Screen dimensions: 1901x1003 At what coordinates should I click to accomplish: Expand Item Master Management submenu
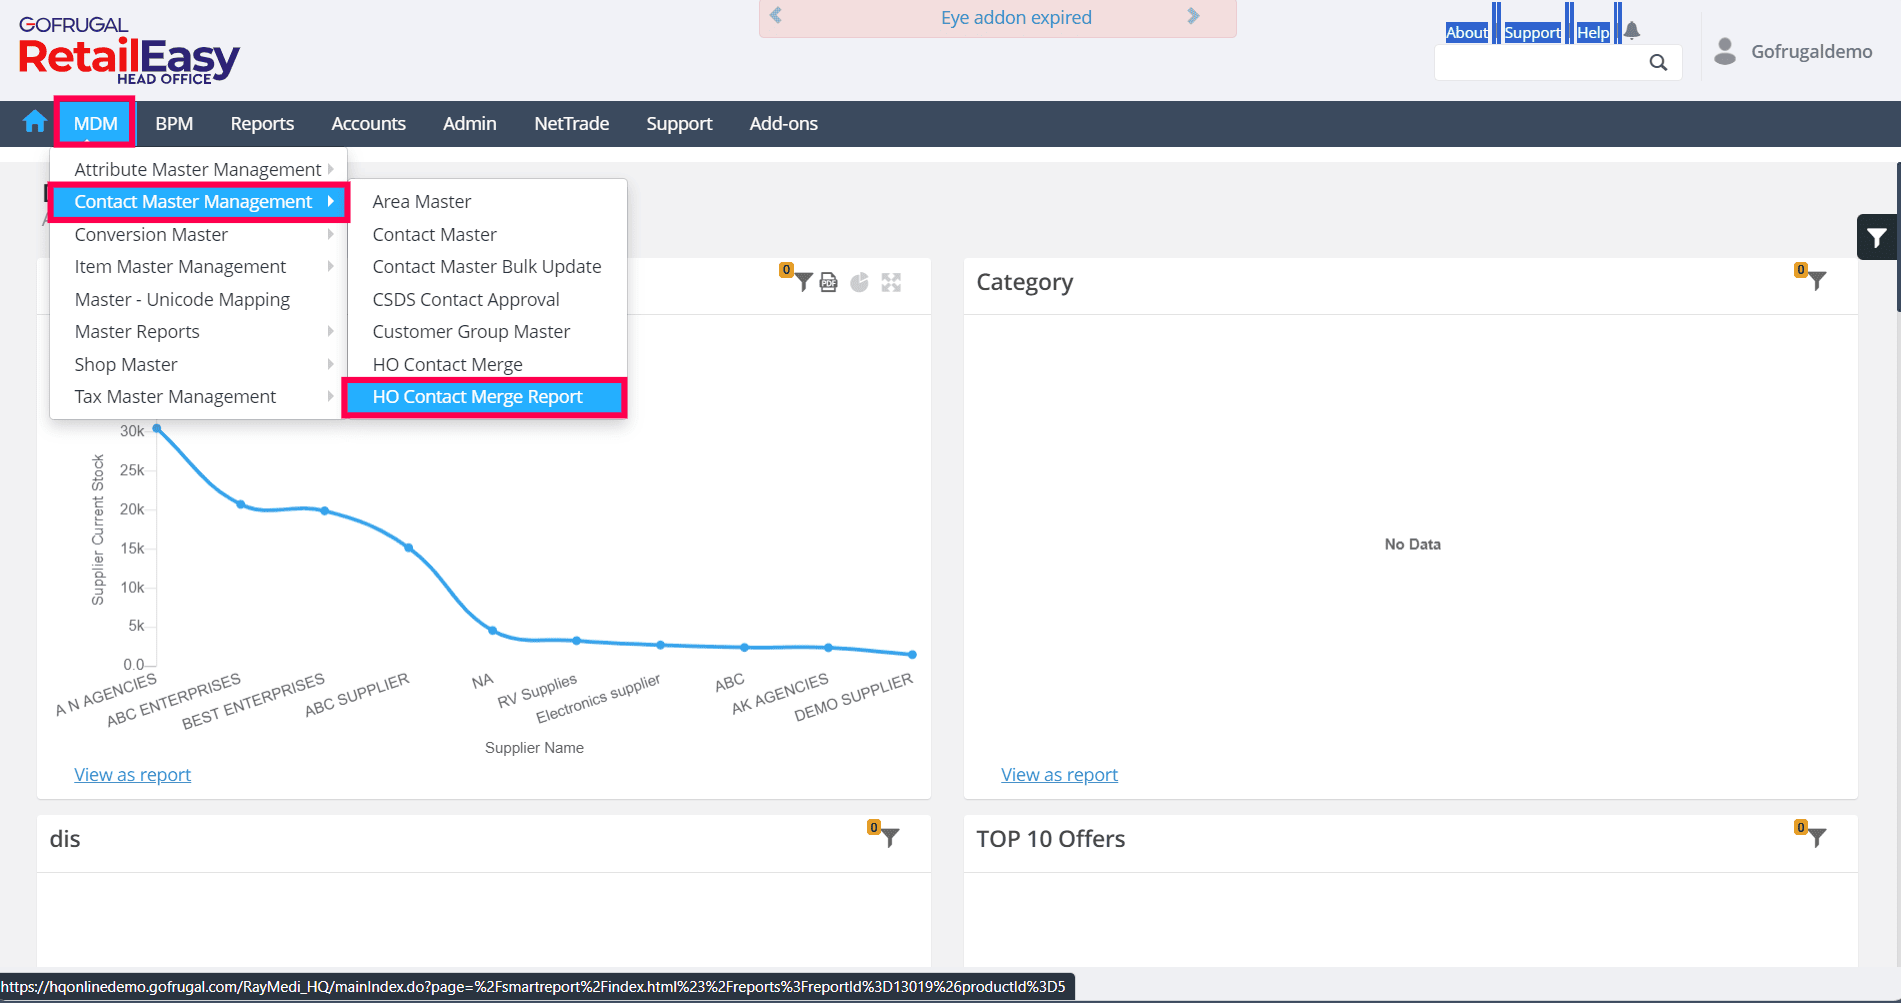[199, 267]
